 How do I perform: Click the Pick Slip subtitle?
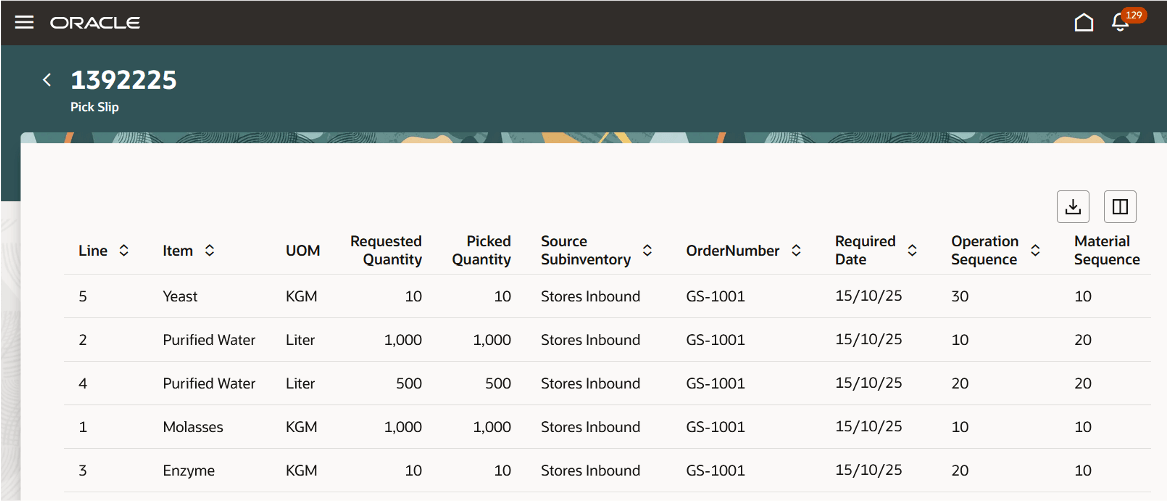[95, 107]
